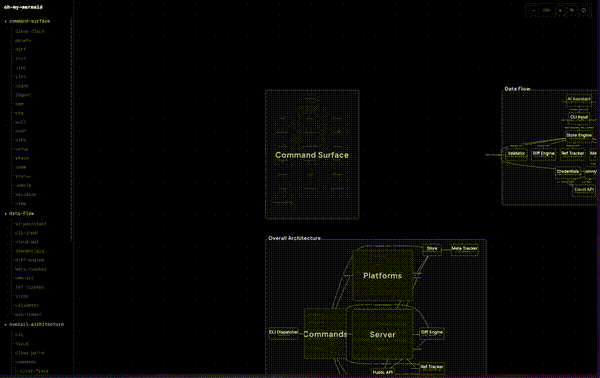
Task: Open the Command Surface diagram card
Action: (x=312, y=155)
